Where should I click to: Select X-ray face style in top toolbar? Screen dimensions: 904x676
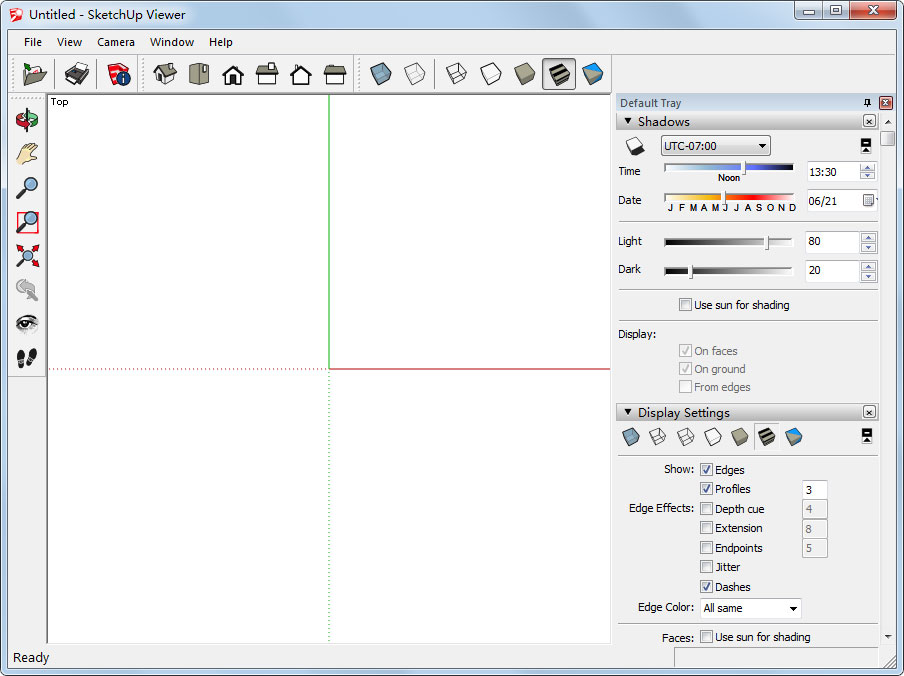tap(381, 74)
